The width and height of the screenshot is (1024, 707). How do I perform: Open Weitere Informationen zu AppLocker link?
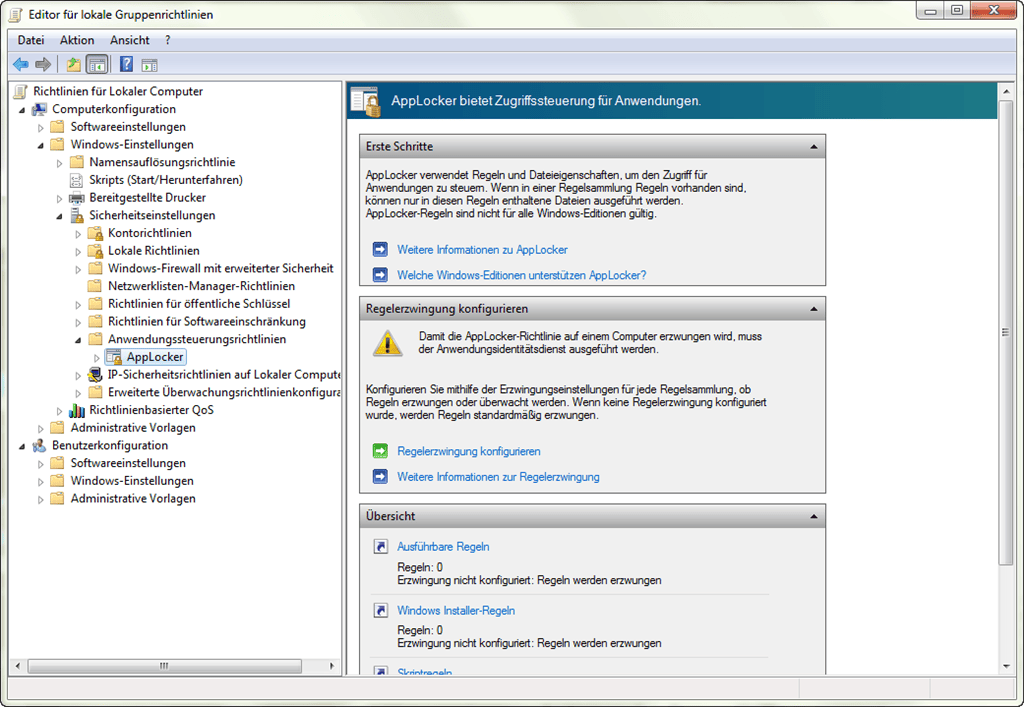(x=482, y=249)
